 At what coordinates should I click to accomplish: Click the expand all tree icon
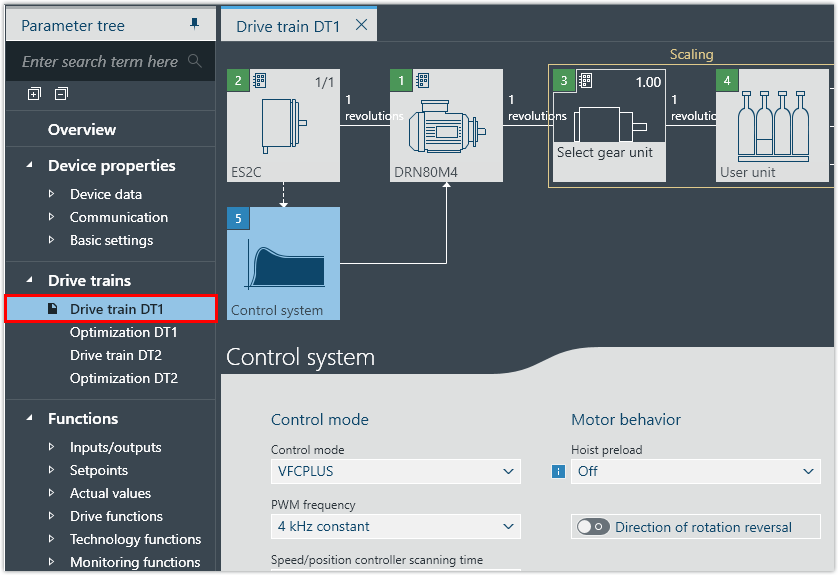coord(34,94)
